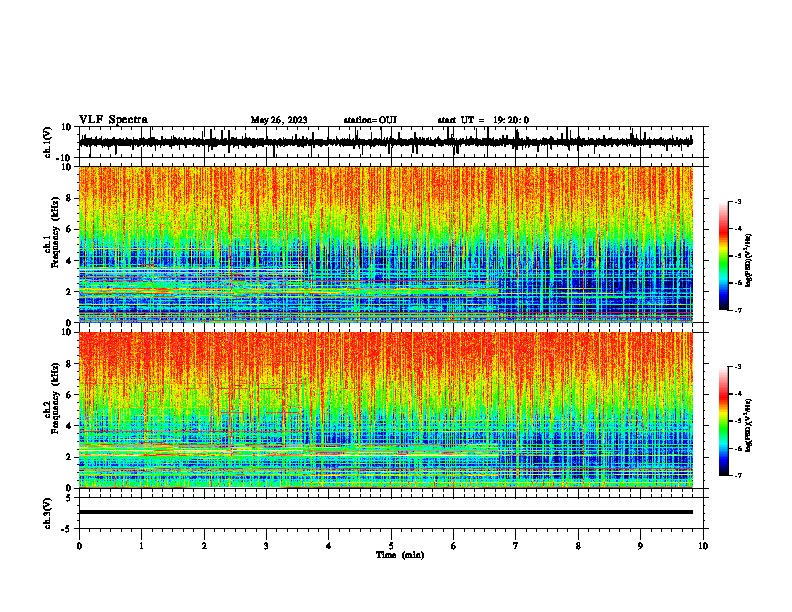This screenshot has width=792, height=612.
Task: Click tick label 3 on the time axis
Action: pos(266,546)
